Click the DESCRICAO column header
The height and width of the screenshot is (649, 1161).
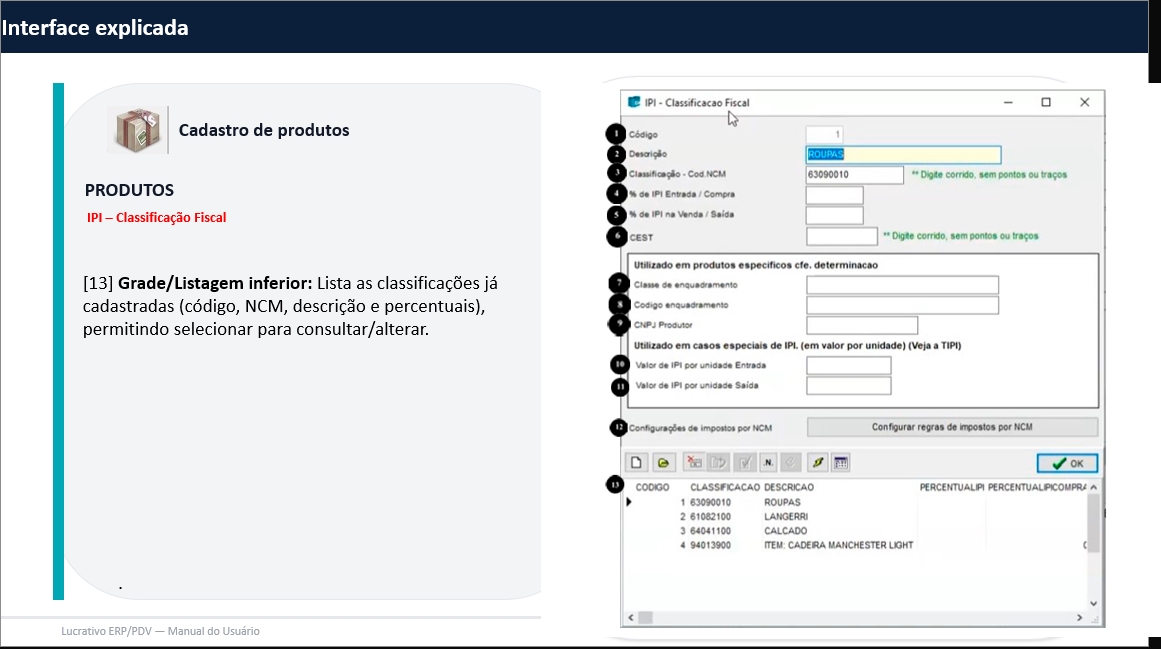[788, 487]
